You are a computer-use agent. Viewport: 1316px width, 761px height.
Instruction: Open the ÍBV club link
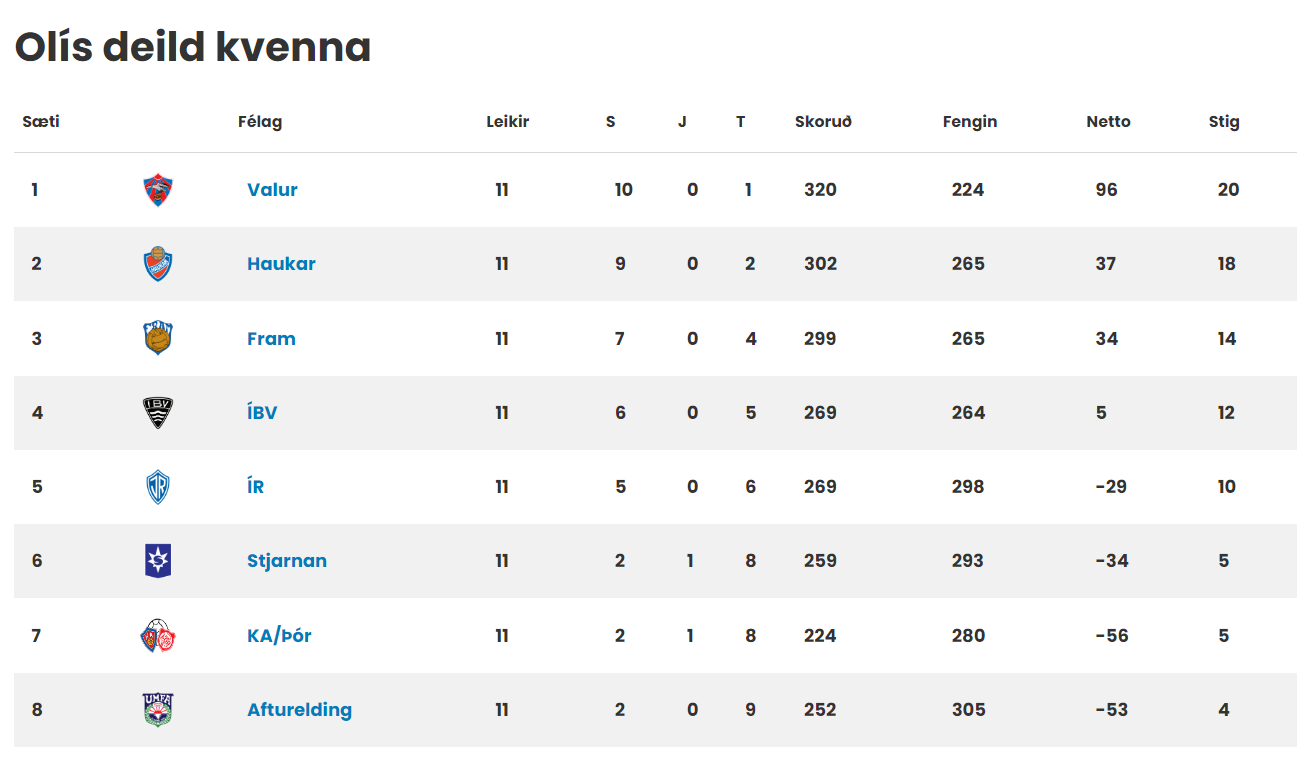pos(262,412)
